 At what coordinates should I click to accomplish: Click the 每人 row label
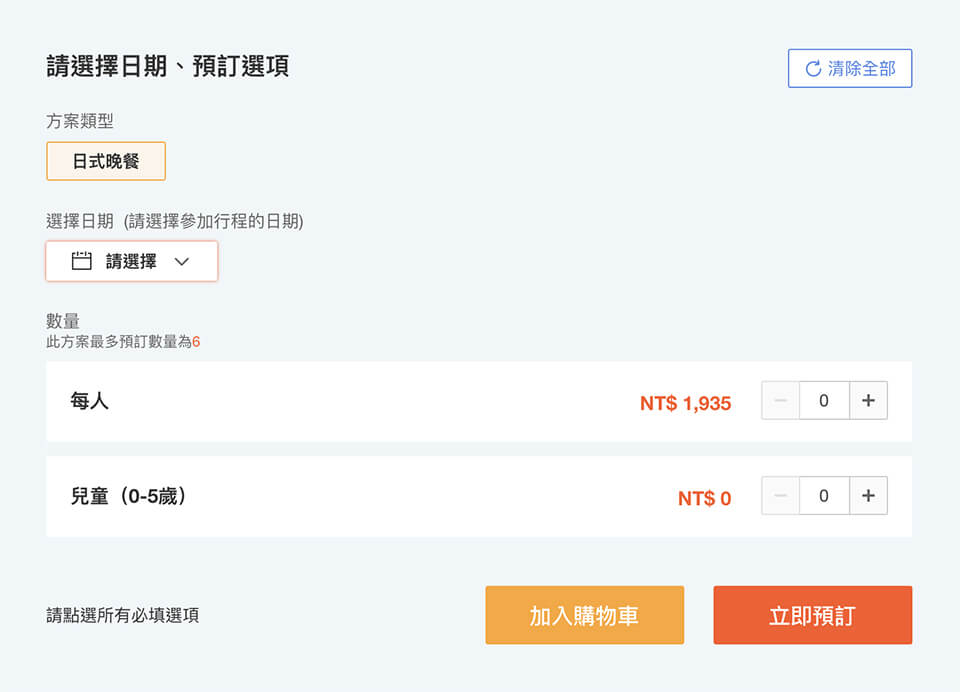89,401
